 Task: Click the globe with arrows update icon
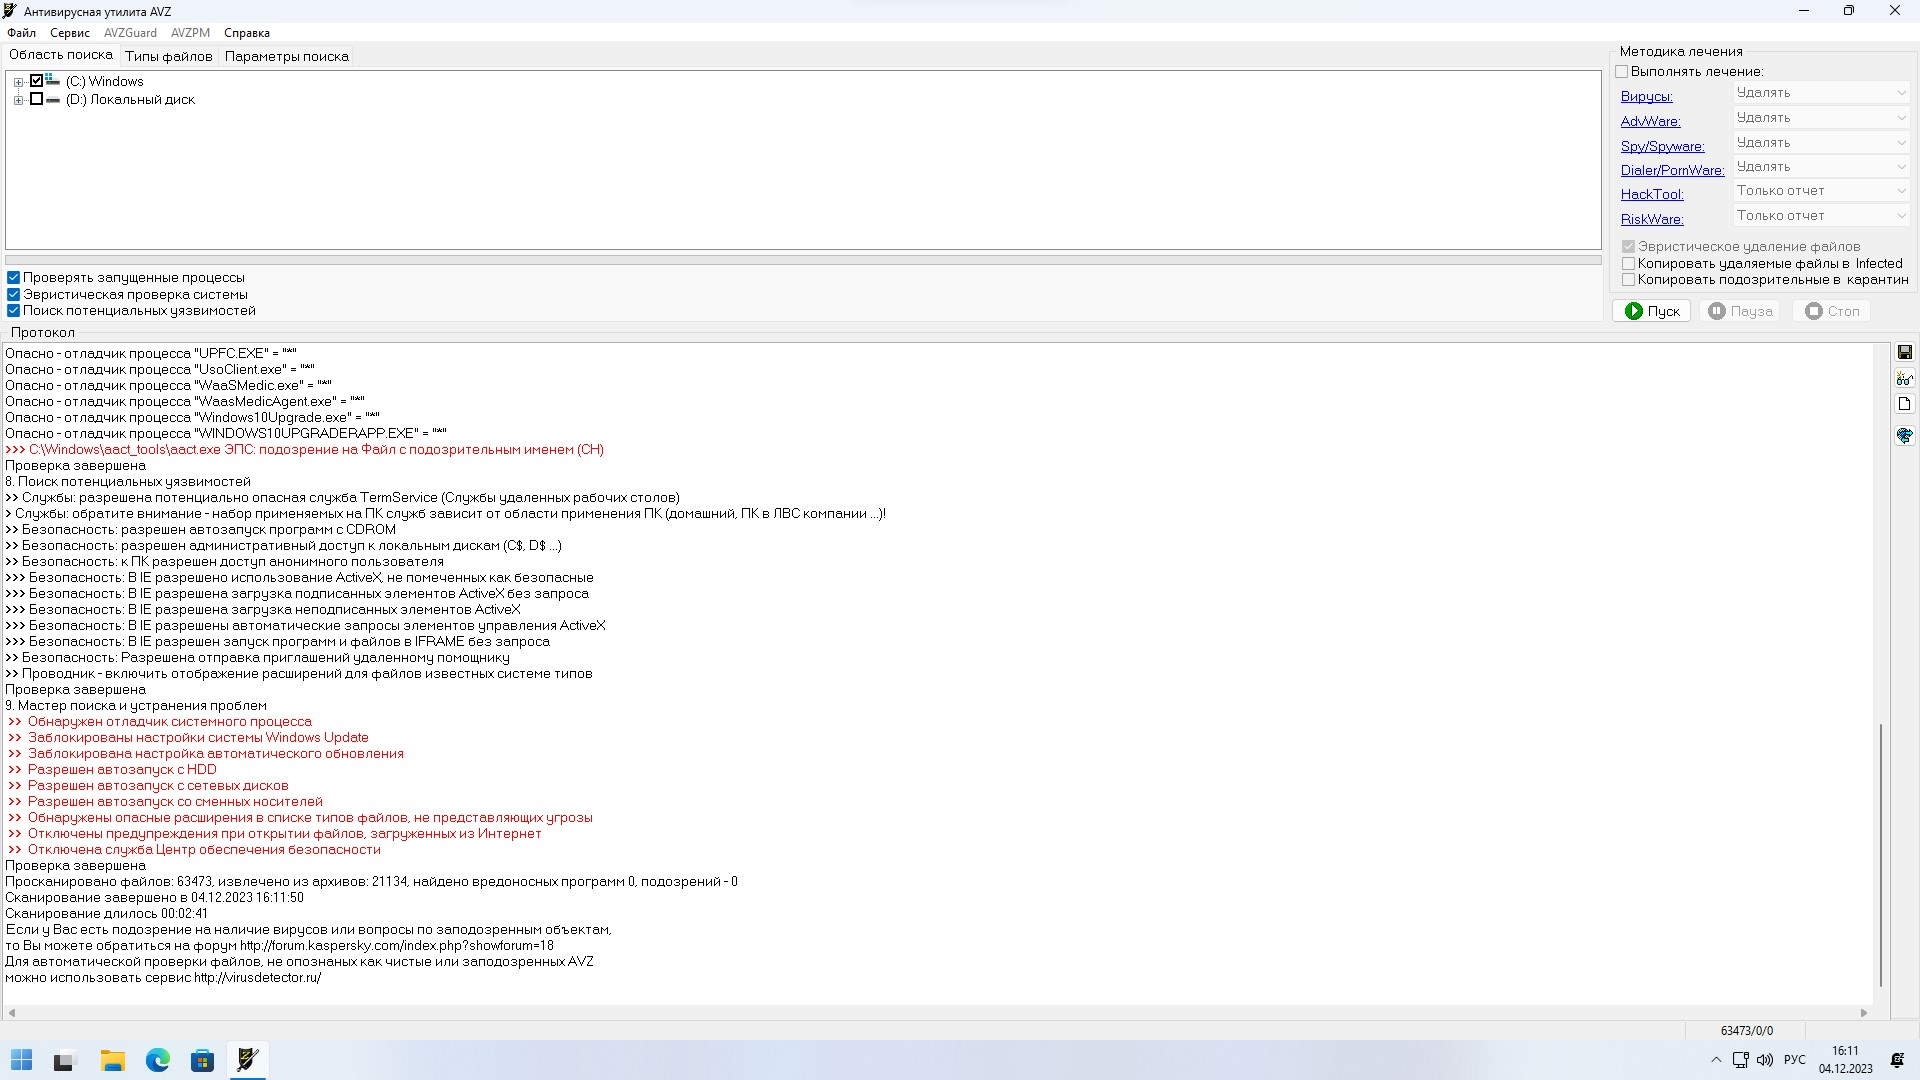click(1904, 435)
